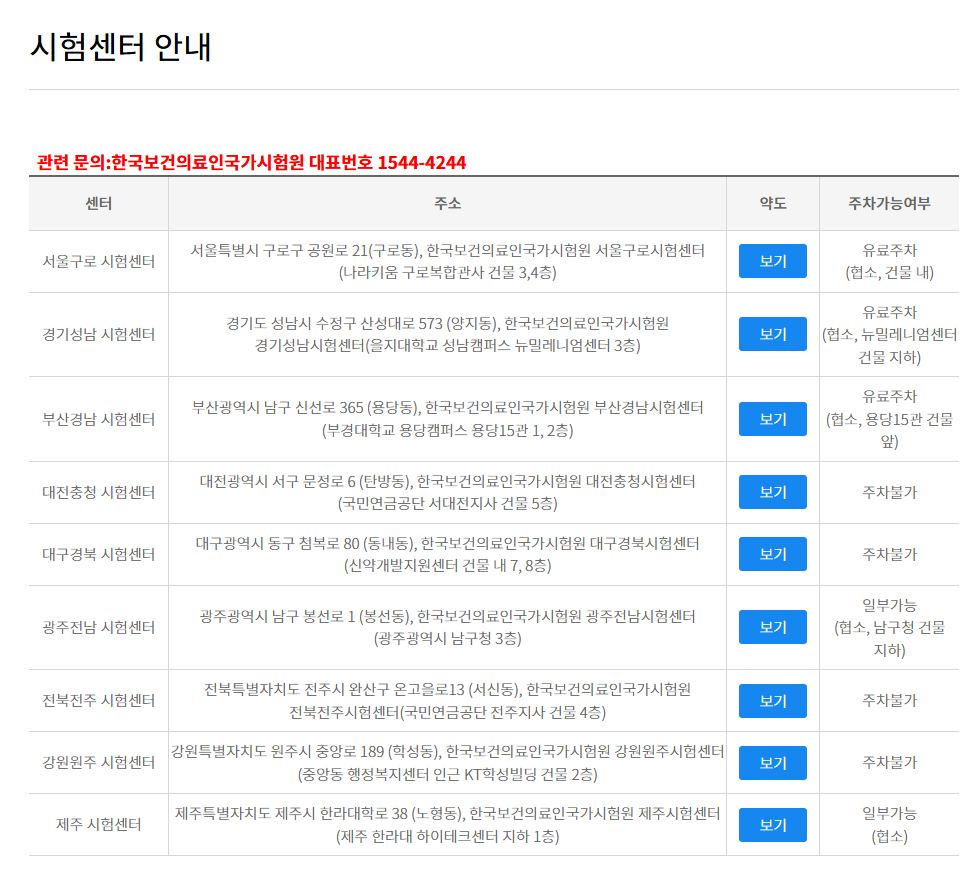972x879 pixels.
Task: Click 주차불가 in the 전북전주 row
Action: tap(889, 700)
